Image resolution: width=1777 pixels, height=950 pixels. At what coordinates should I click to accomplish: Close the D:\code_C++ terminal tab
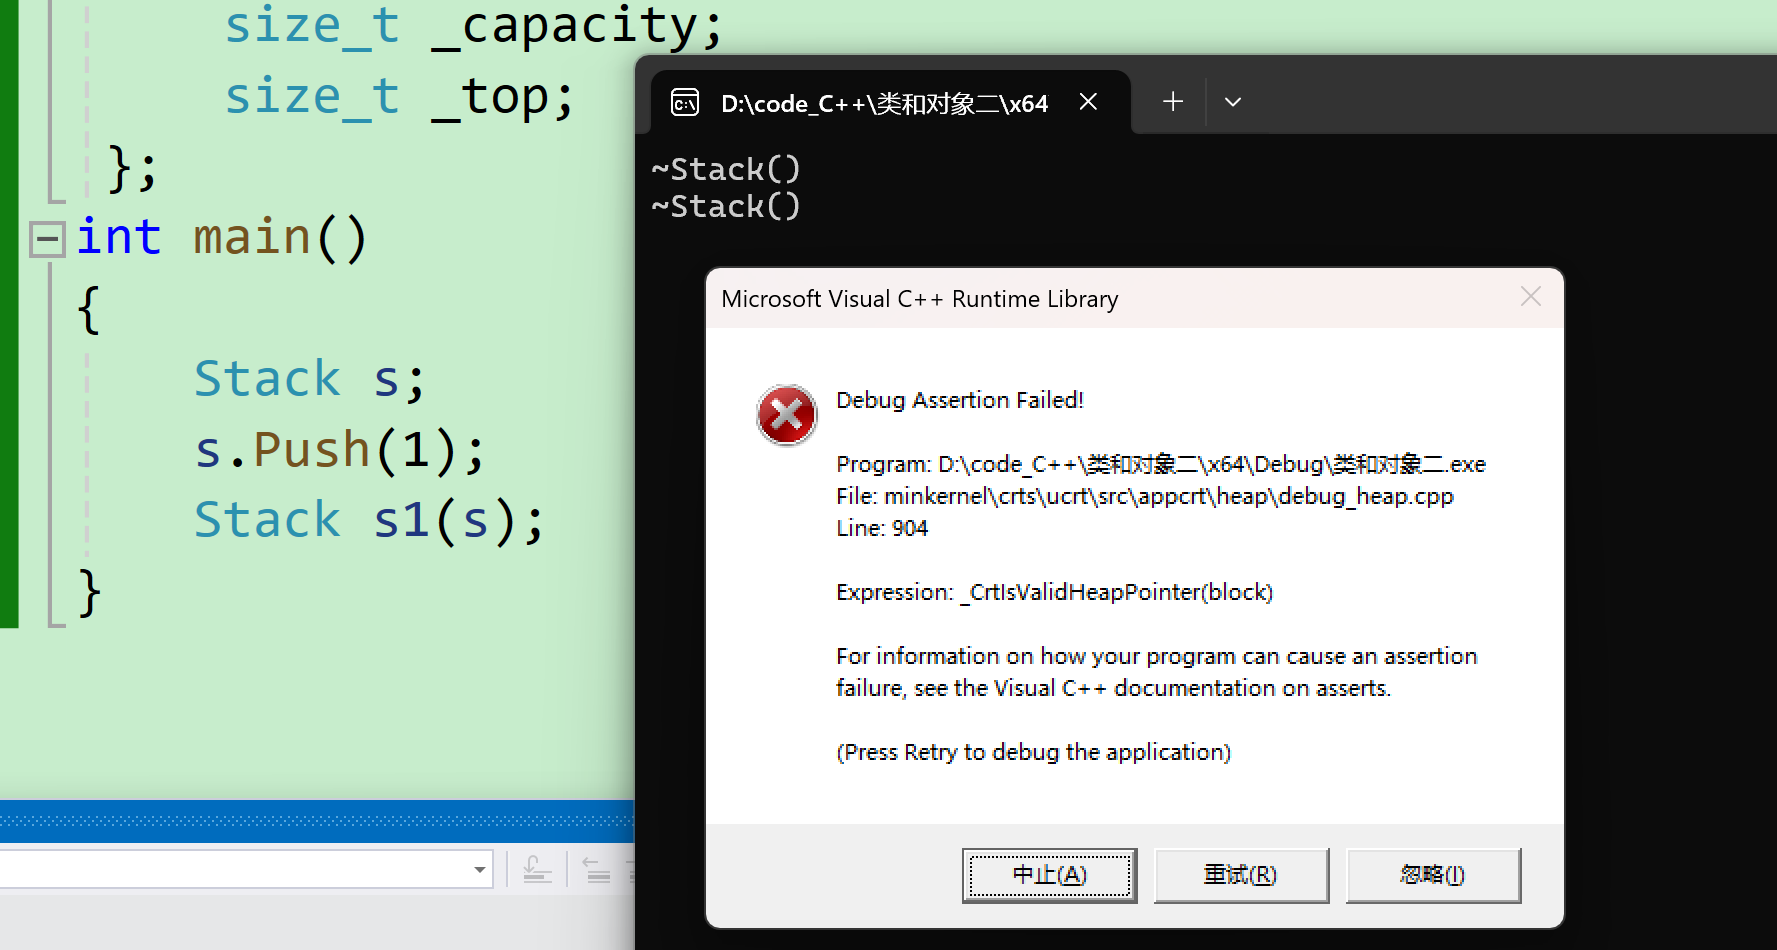click(x=1089, y=102)
